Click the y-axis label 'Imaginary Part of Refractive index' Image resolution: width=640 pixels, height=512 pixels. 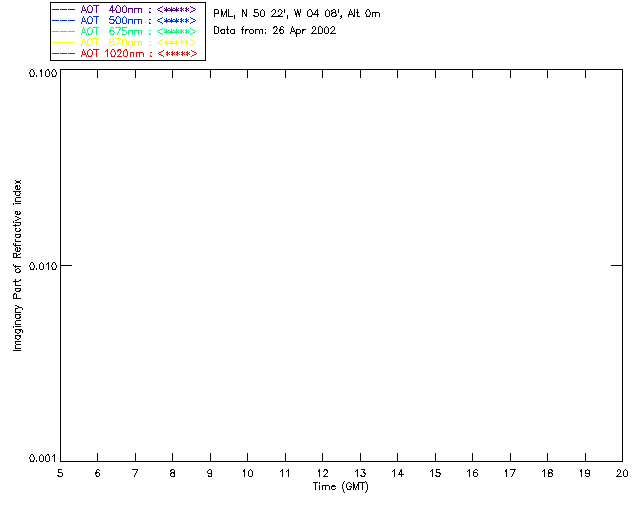coord(17,265)
